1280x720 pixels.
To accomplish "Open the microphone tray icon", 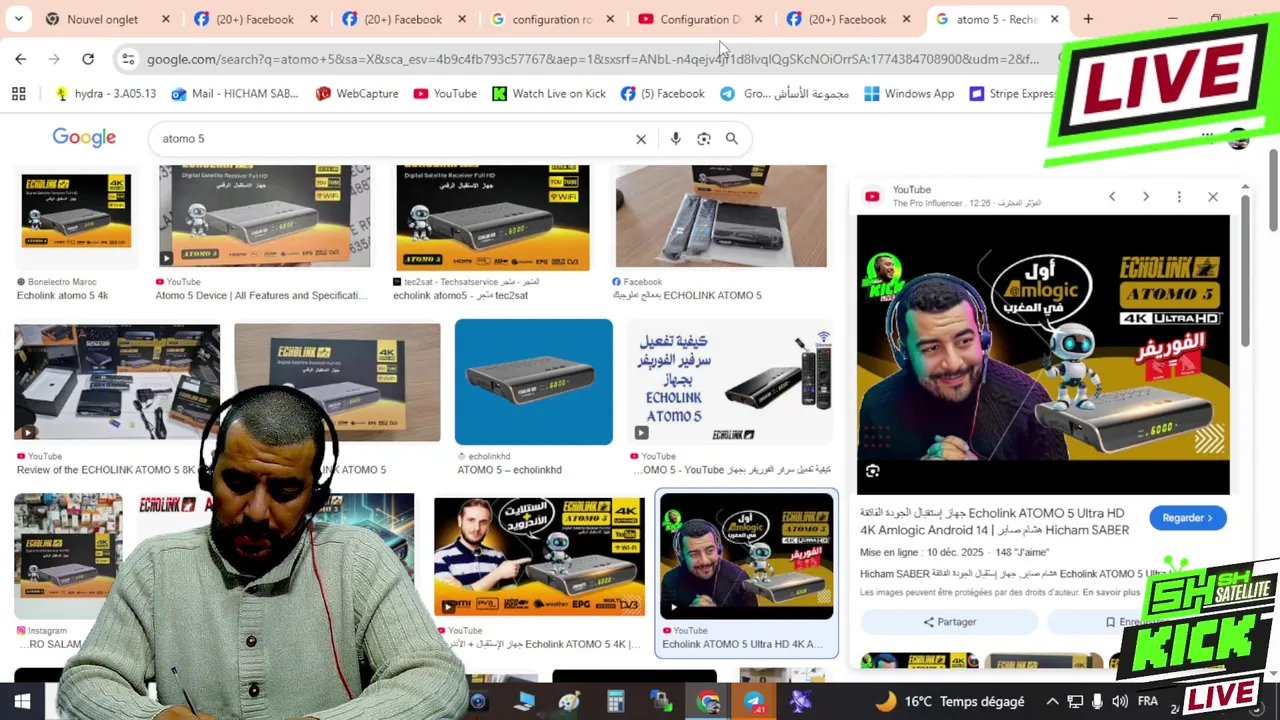I will pos(1098,702).
